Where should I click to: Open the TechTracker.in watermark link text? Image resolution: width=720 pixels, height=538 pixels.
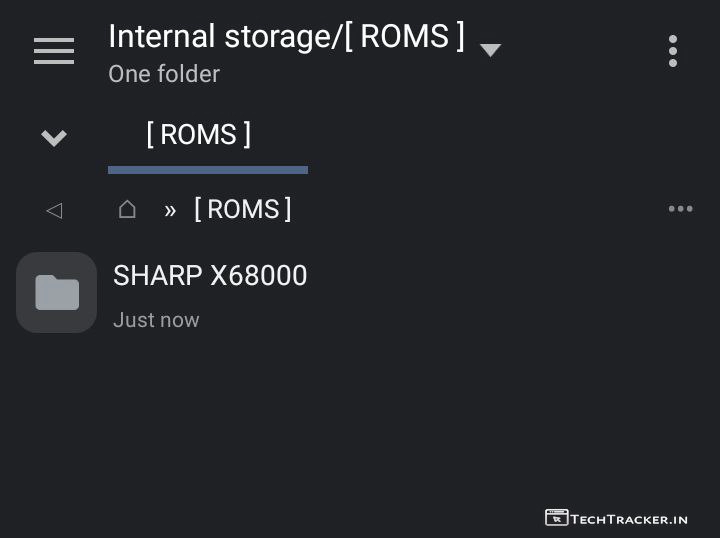(629, 518)
